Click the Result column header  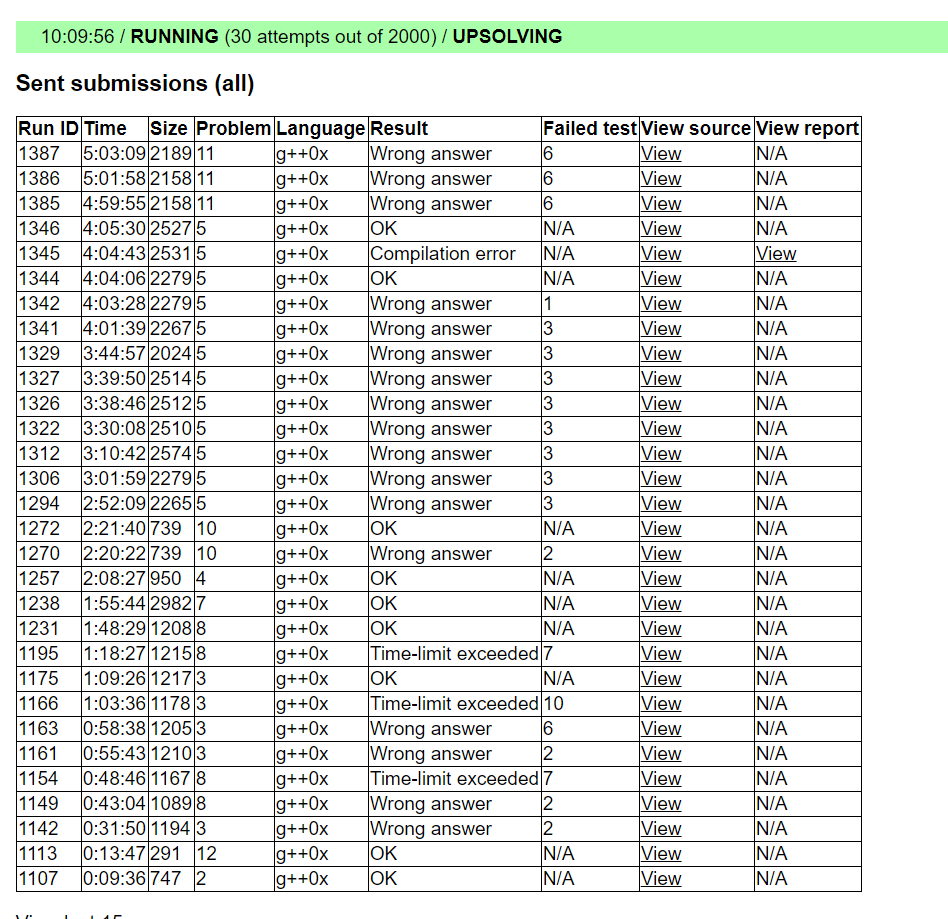399,129
